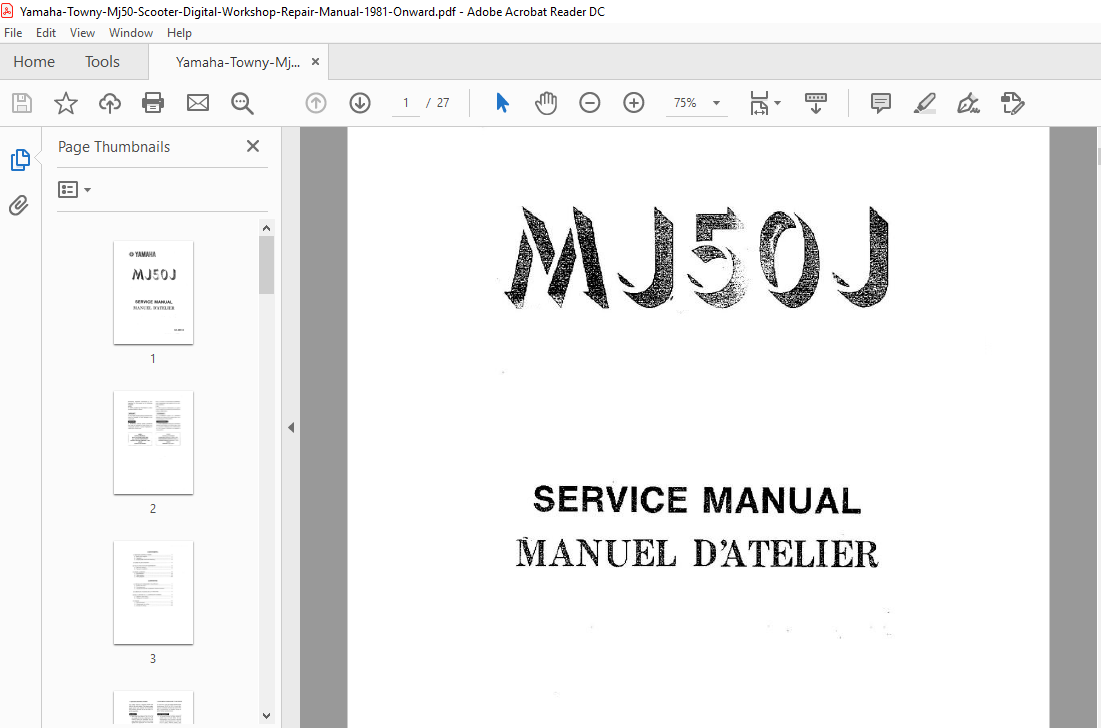
Task: Open the find text magnifier icon
Action: pyautogui.click(x=242, y=103)
